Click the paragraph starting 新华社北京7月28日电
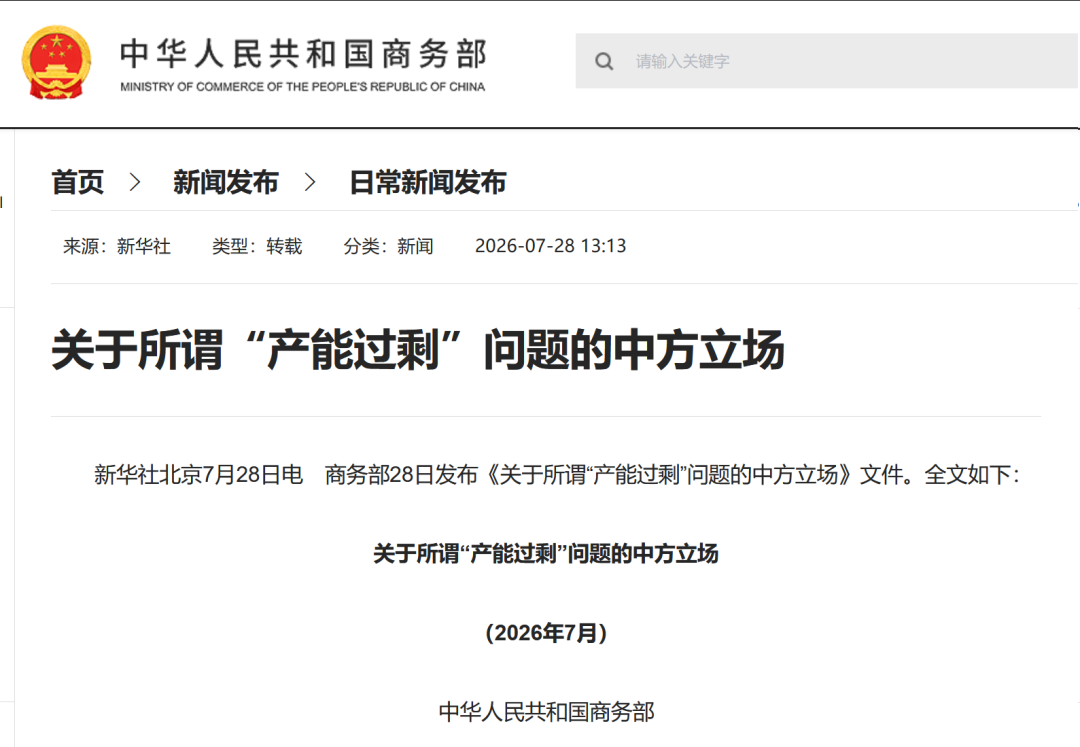Viewport: 1080px width, 747px height. tap(557, 474)
